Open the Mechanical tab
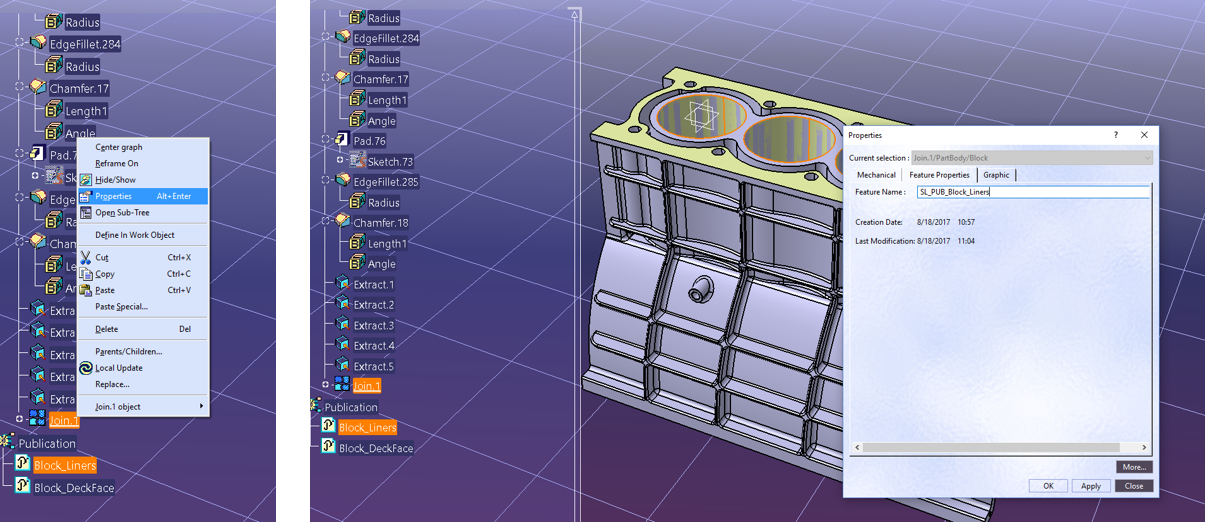The width and height of the screenshot is (1205, 522). [876, 175]
